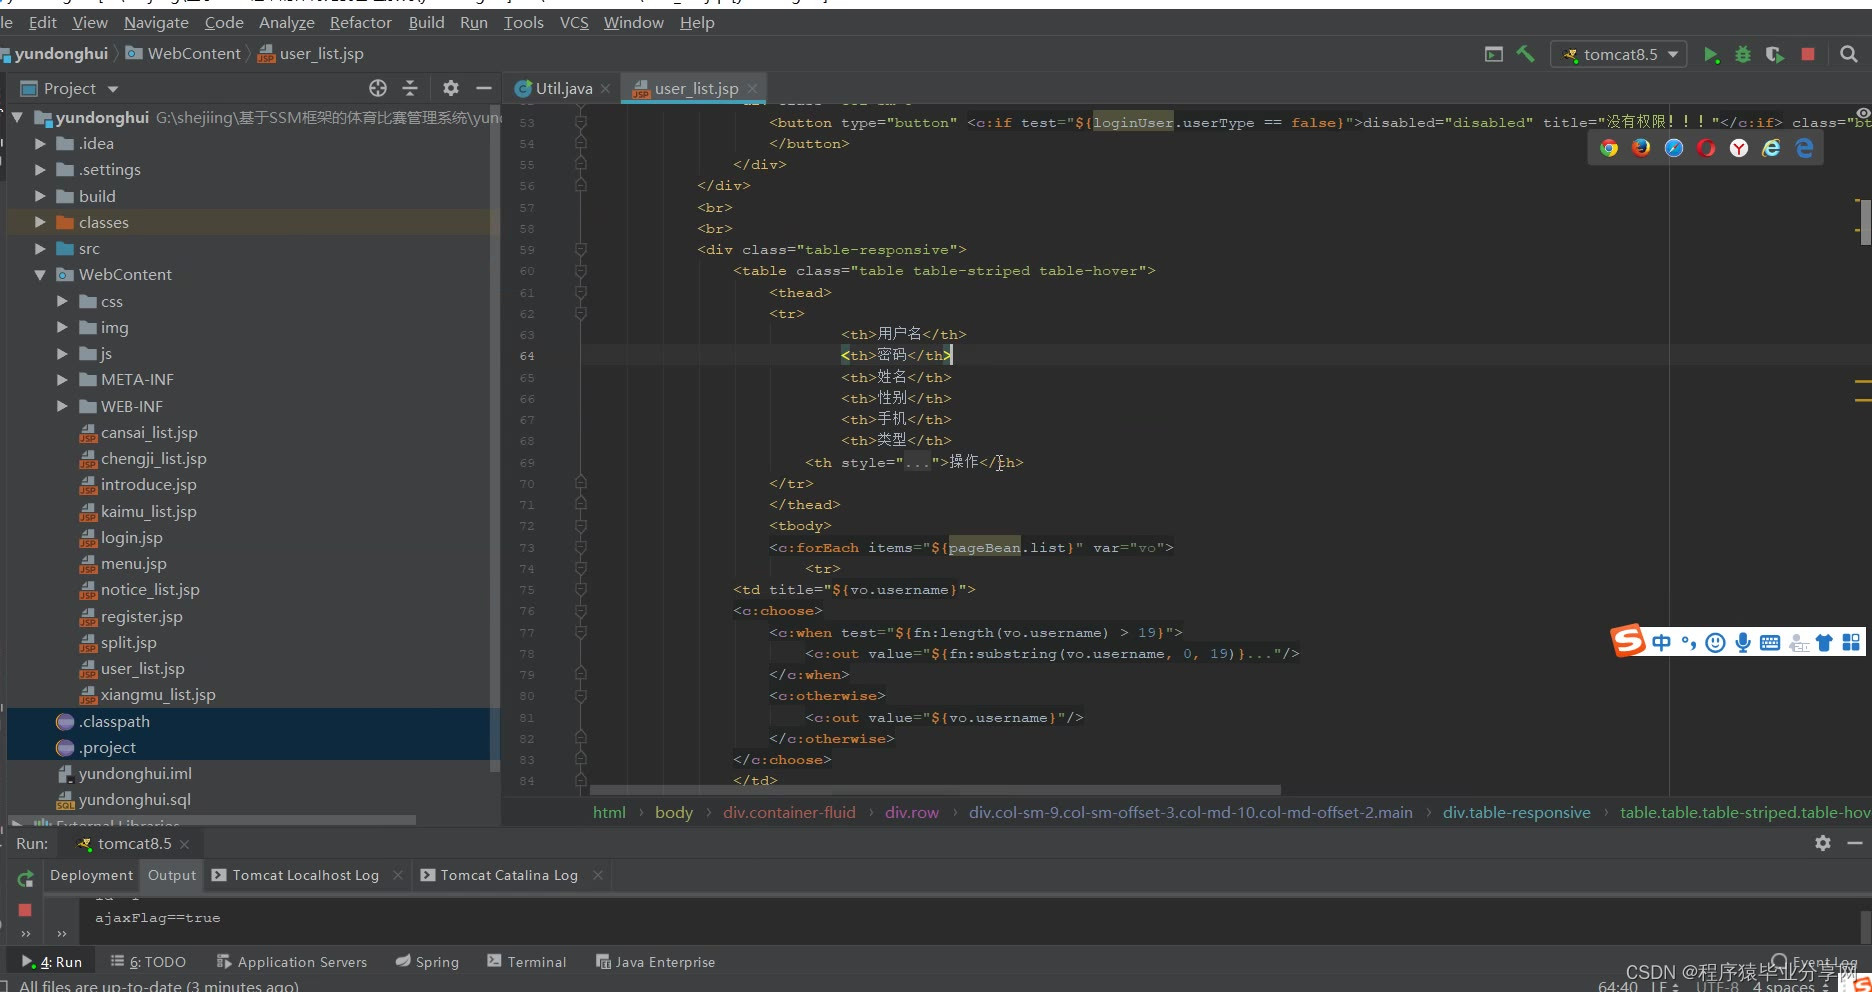Collapse the WebContent folder
This screenshot has height=992, width=1872.
[x=40, y=274]
